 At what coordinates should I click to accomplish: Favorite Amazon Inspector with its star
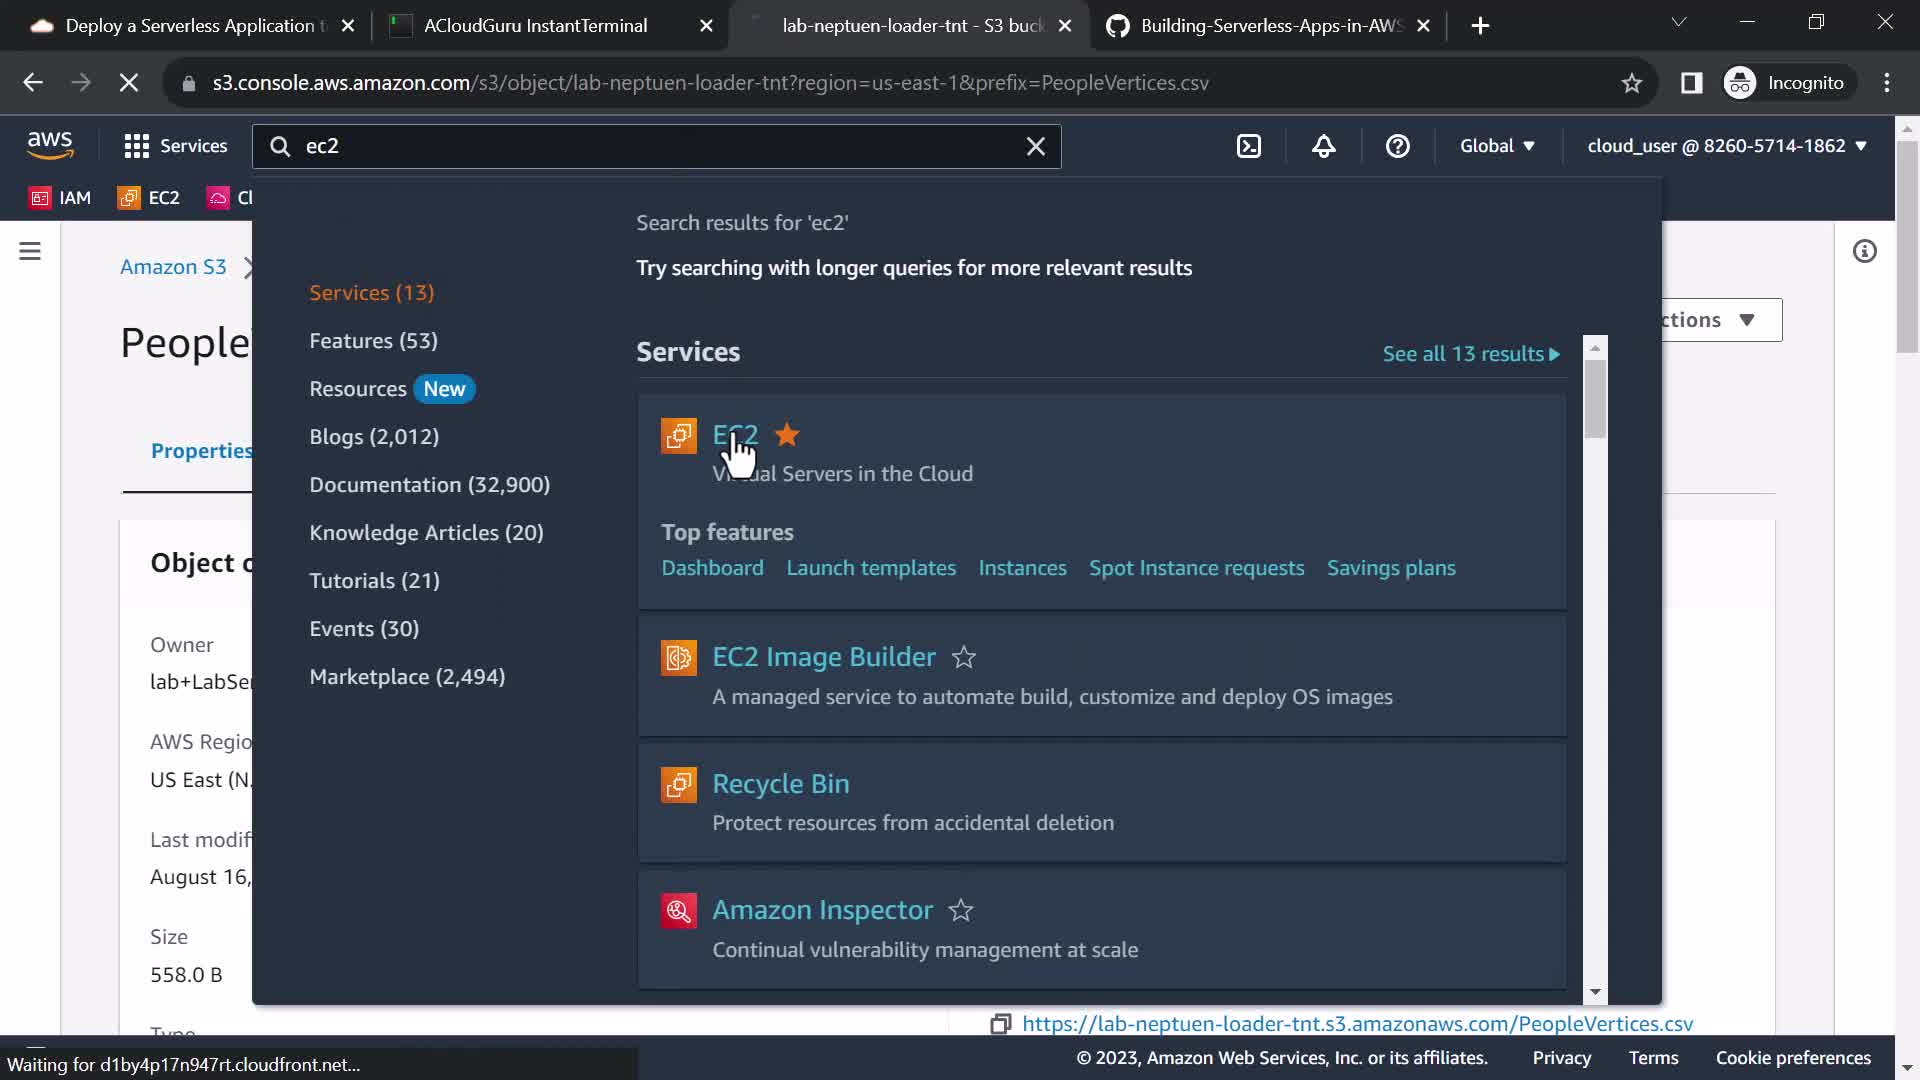pyautogui.click(x=961, y=910)
